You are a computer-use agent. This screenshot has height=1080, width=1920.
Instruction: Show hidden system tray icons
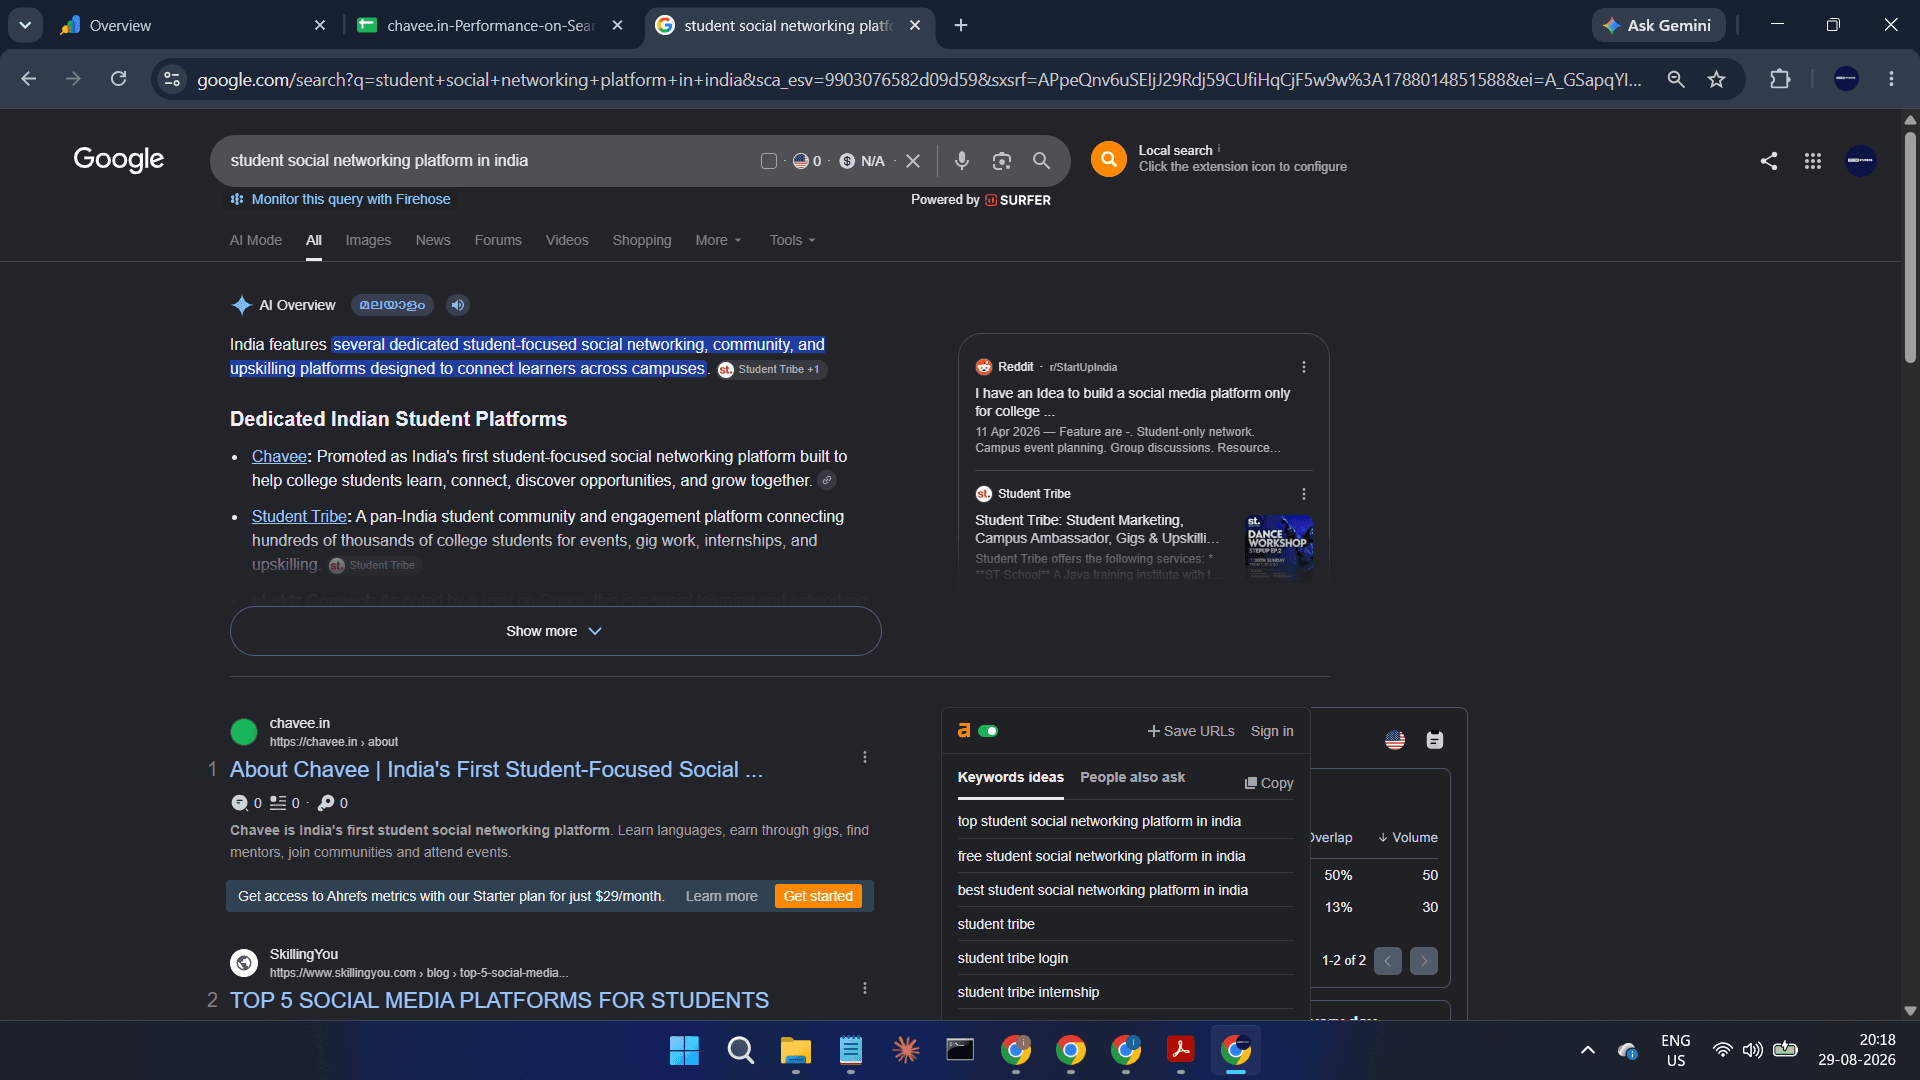1587,1050
